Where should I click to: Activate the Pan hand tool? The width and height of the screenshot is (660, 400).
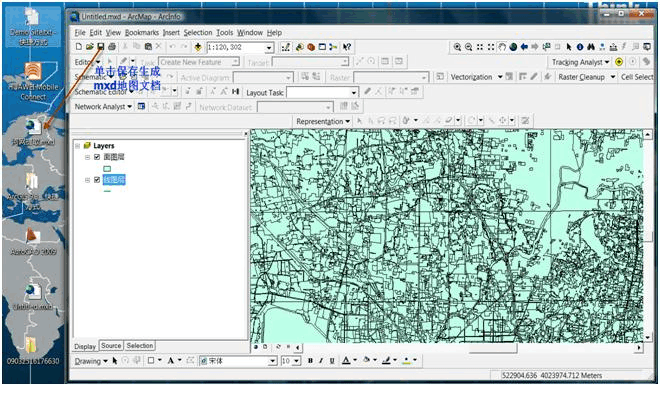(502, 47)
